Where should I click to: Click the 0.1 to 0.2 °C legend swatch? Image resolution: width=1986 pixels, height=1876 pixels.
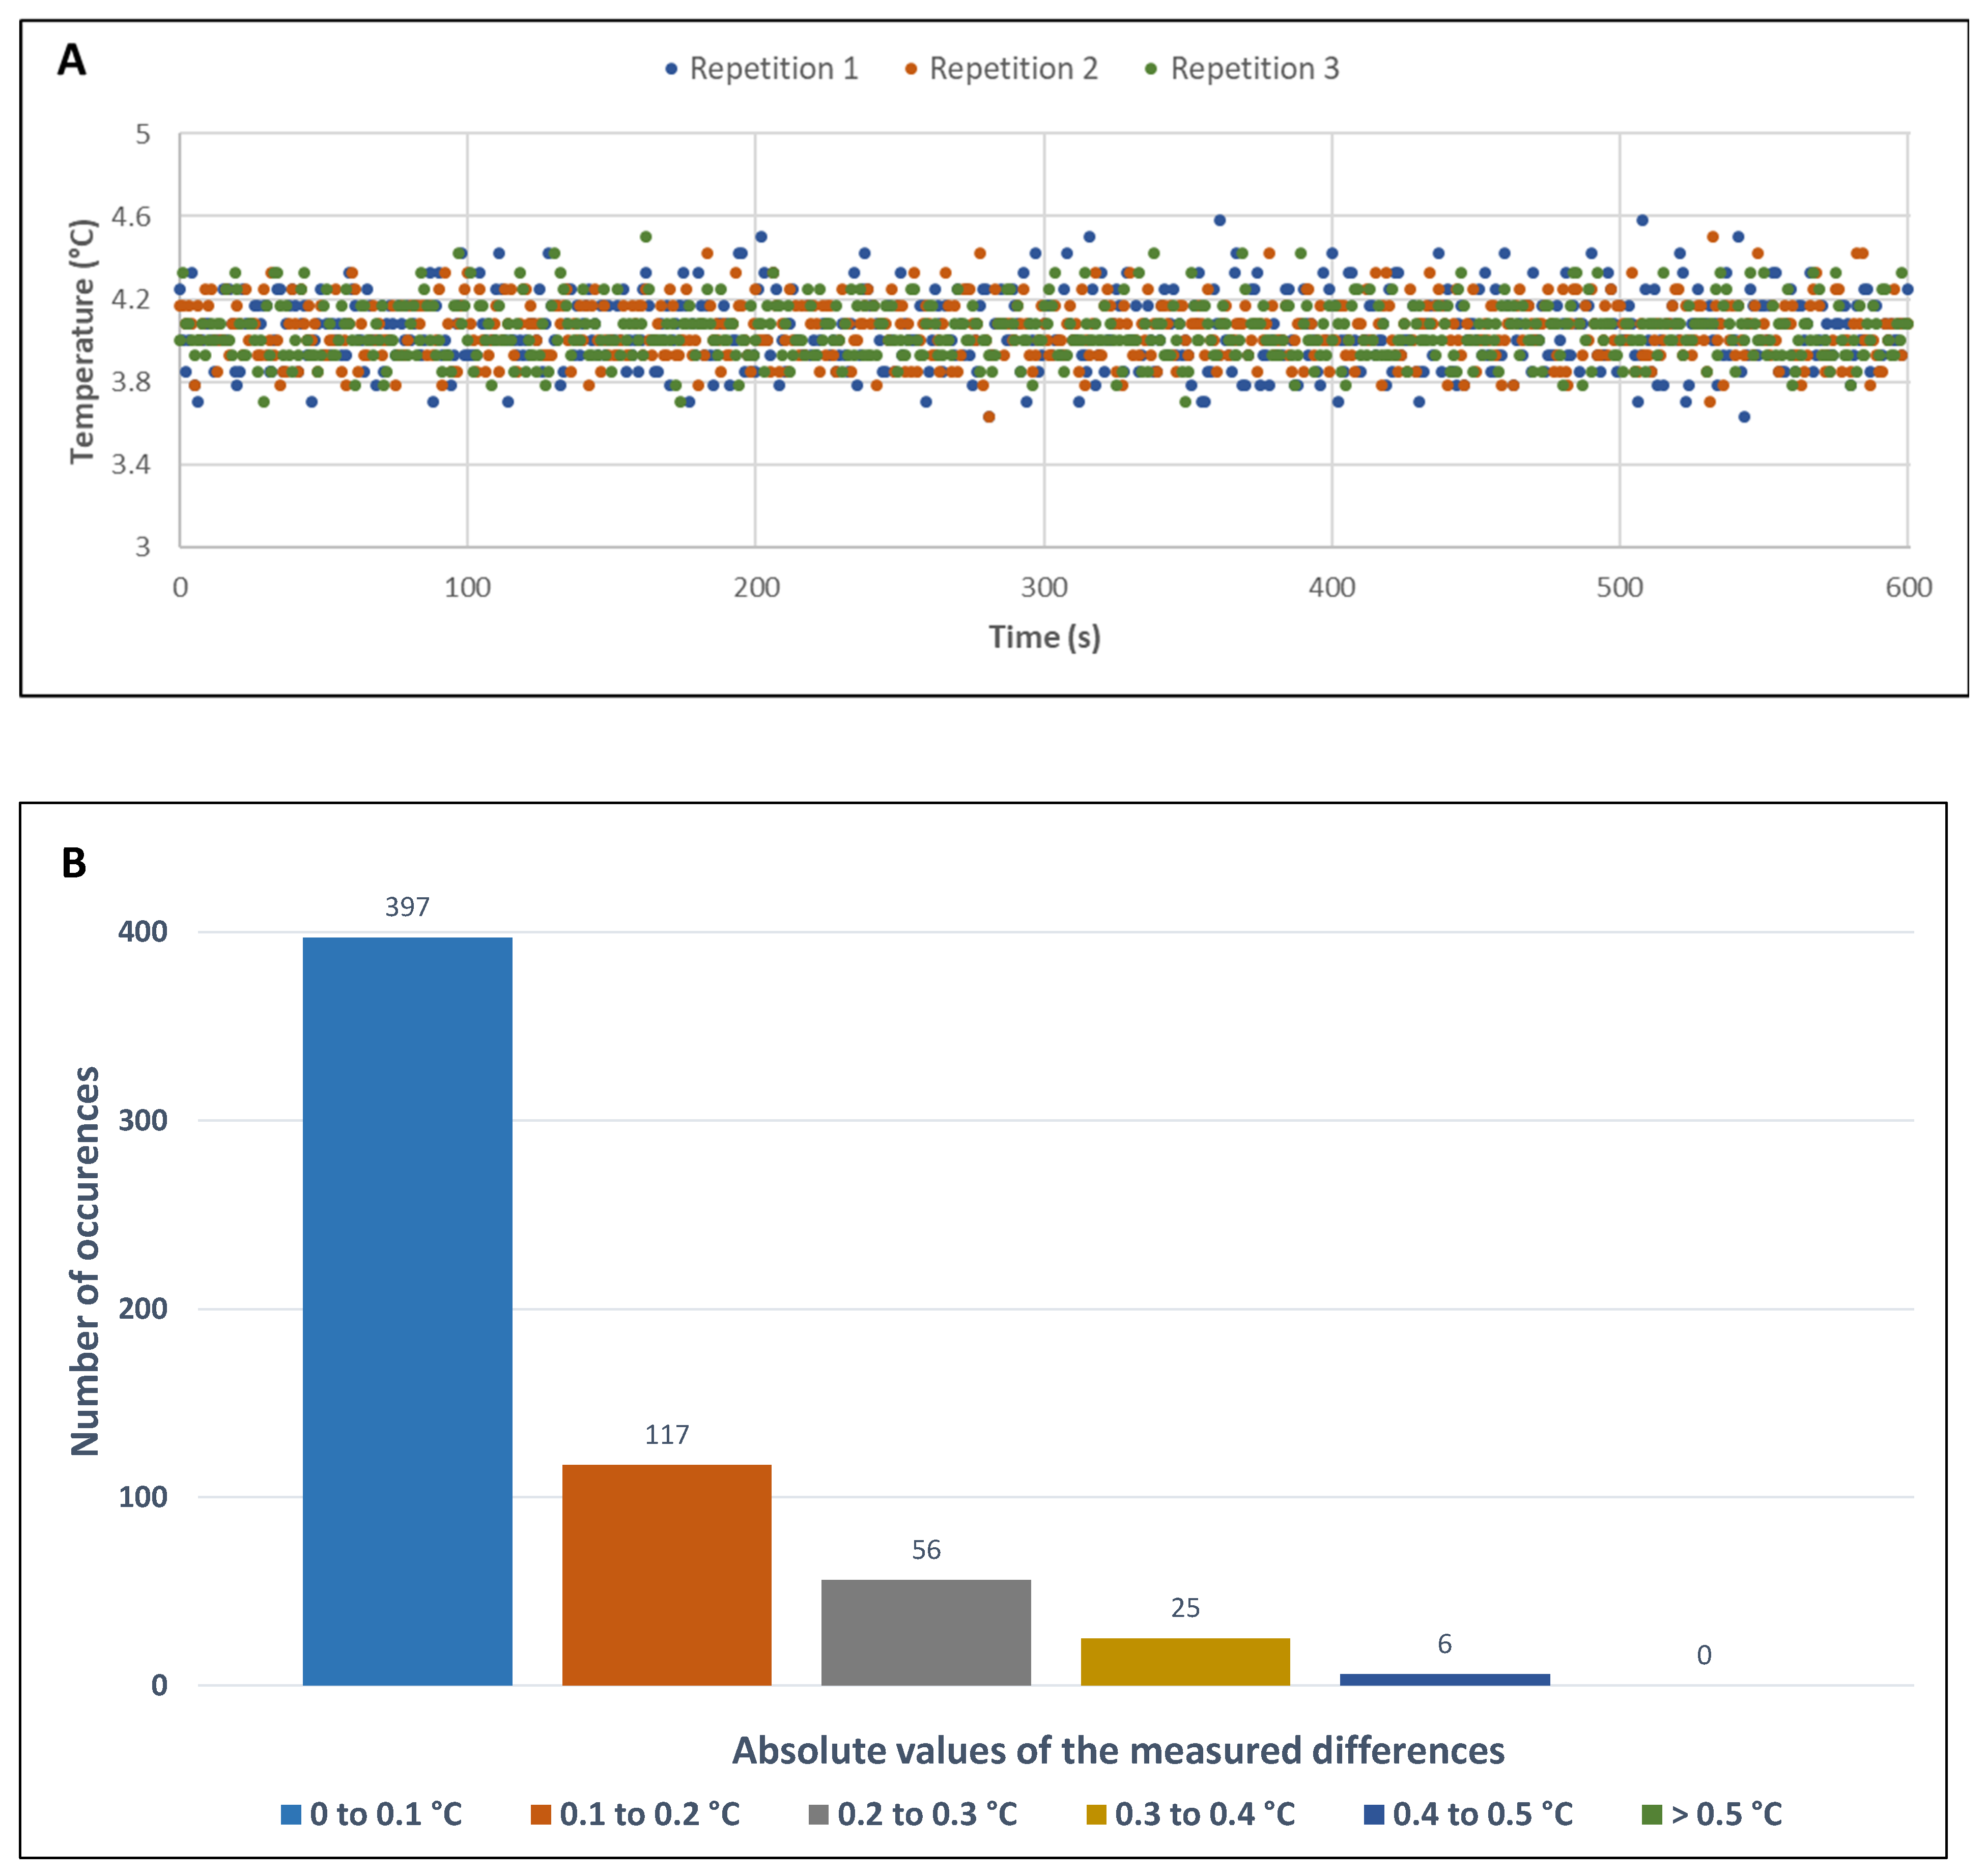pos(541,1815)
